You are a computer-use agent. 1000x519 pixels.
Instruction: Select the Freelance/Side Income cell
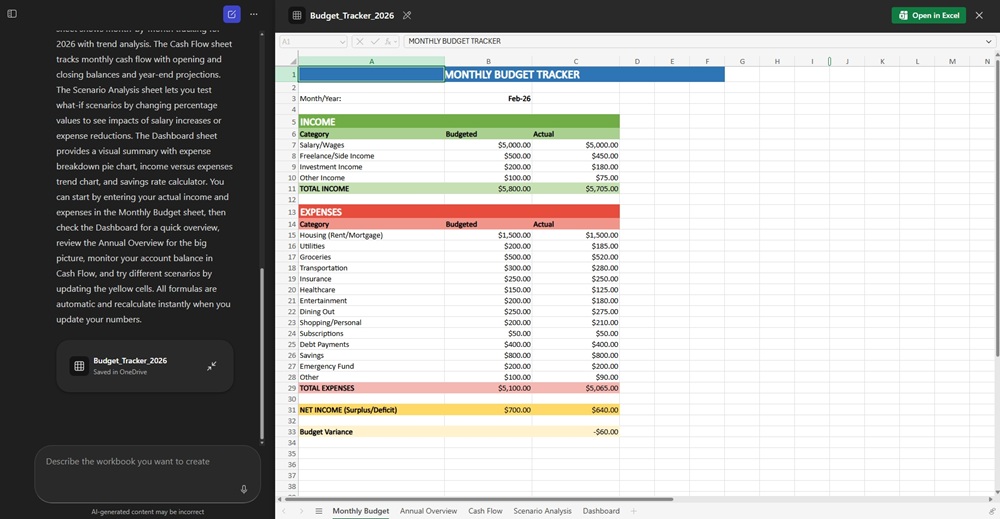[372, 156]
